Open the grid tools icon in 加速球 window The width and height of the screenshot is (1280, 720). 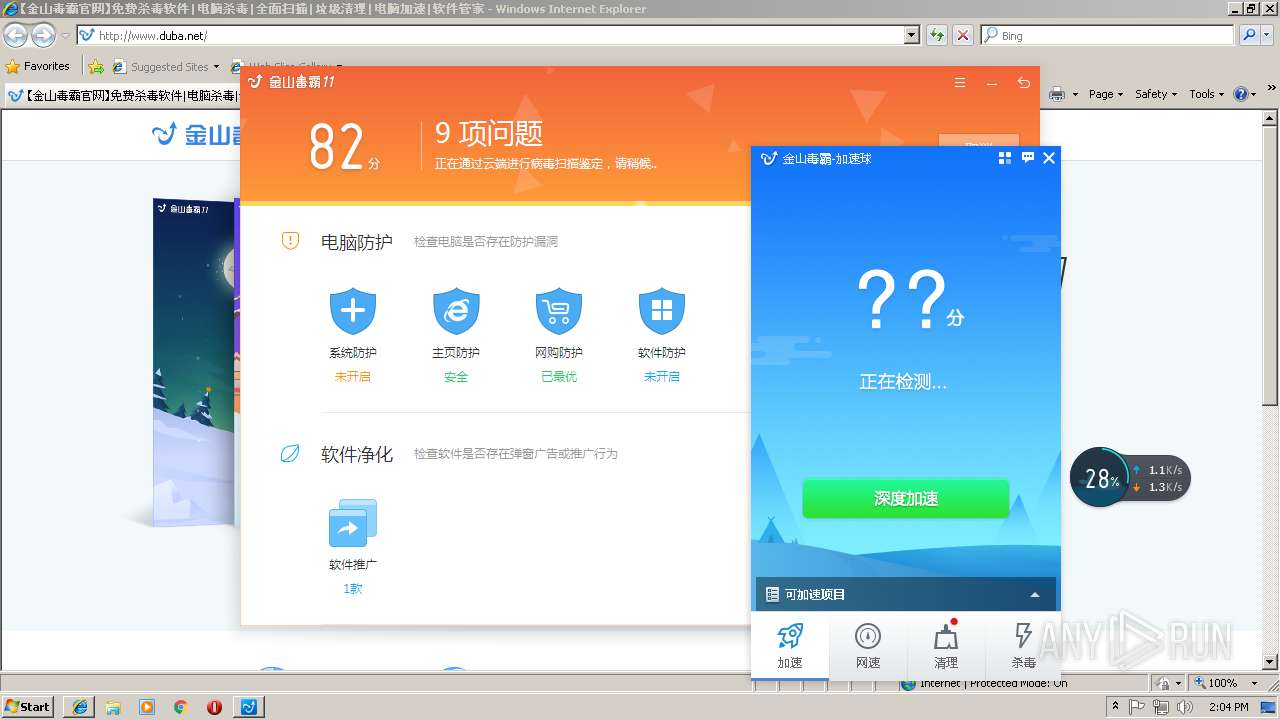coord(1005,158)
